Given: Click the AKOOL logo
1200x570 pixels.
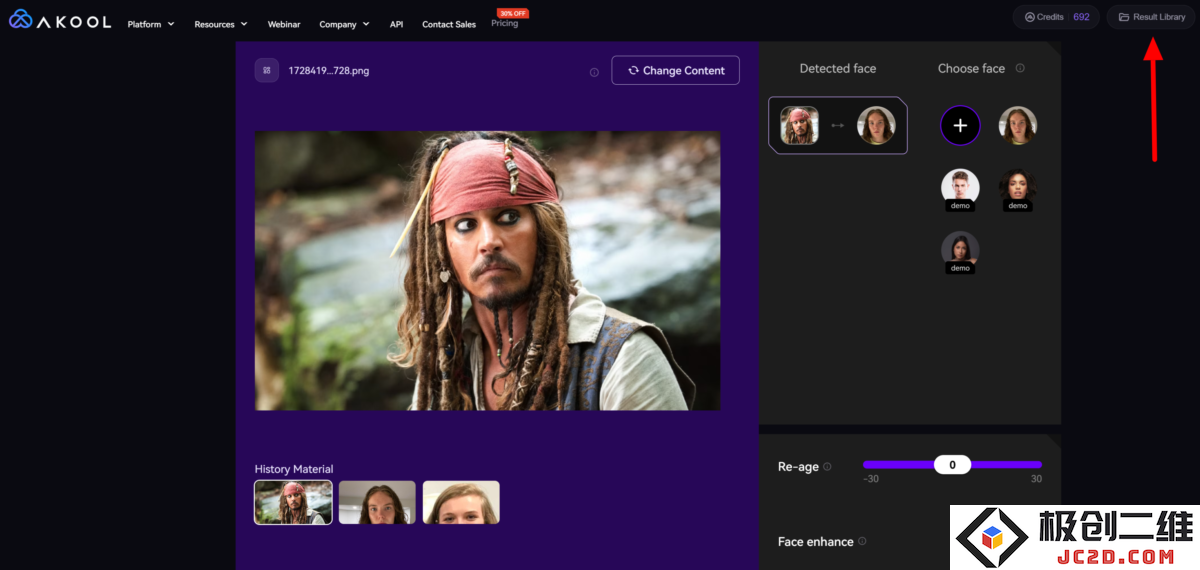Looking at the screenshot, I should click(60, 20).
